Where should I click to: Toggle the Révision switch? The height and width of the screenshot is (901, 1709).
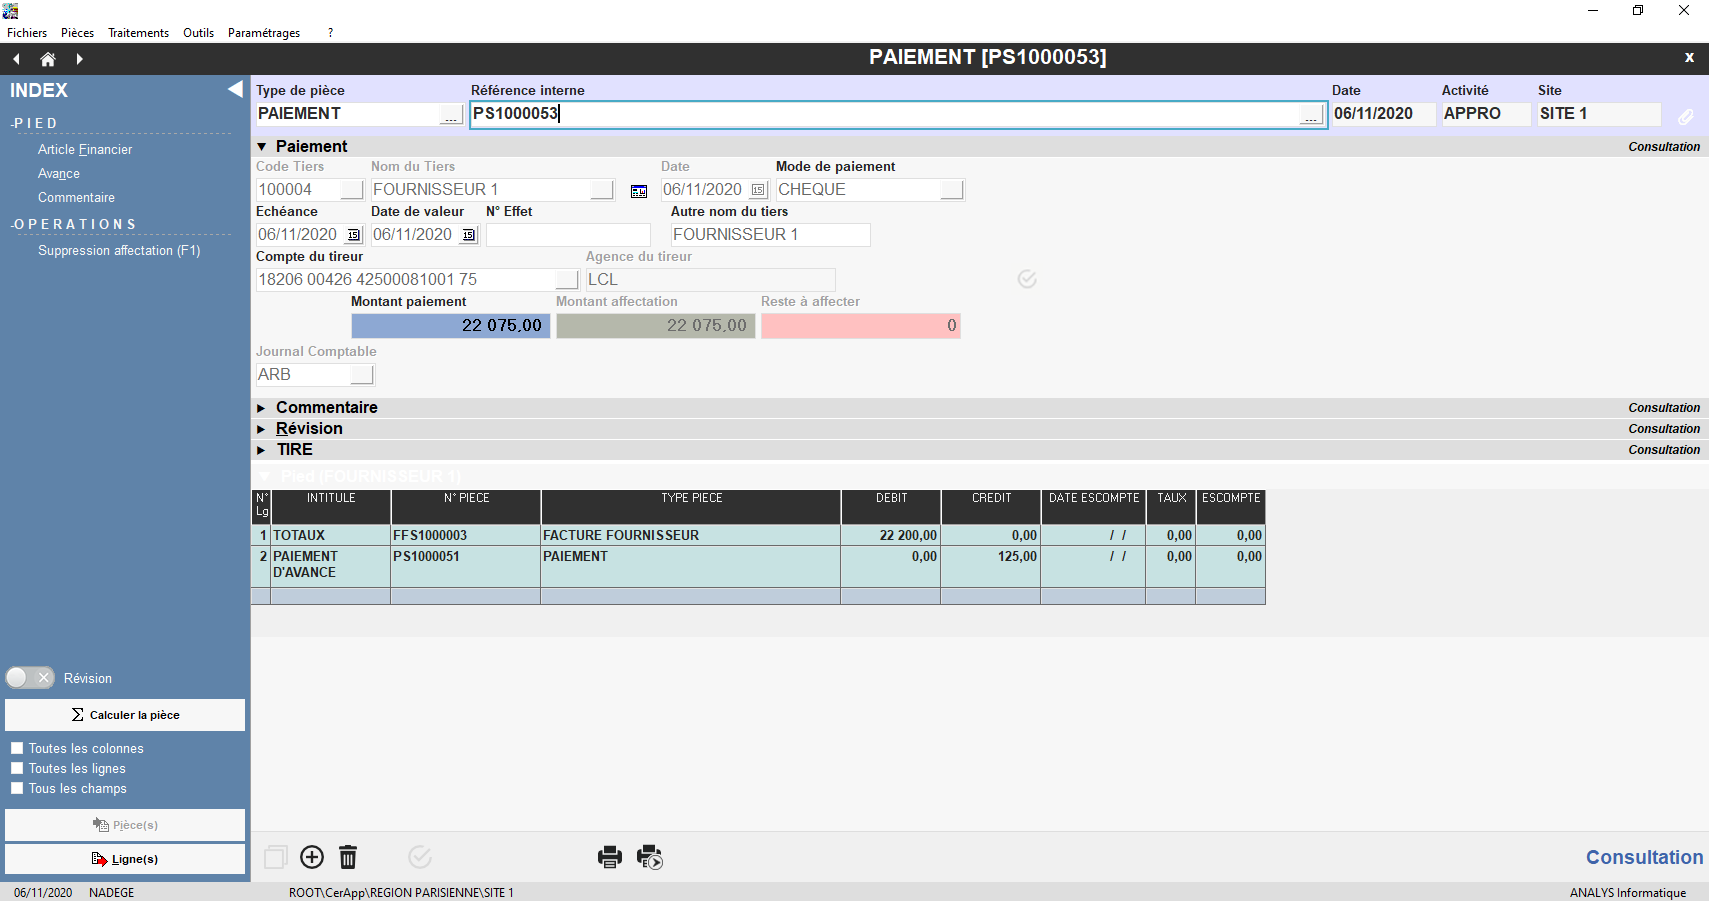pyautogui.click(x=30, y=678)
